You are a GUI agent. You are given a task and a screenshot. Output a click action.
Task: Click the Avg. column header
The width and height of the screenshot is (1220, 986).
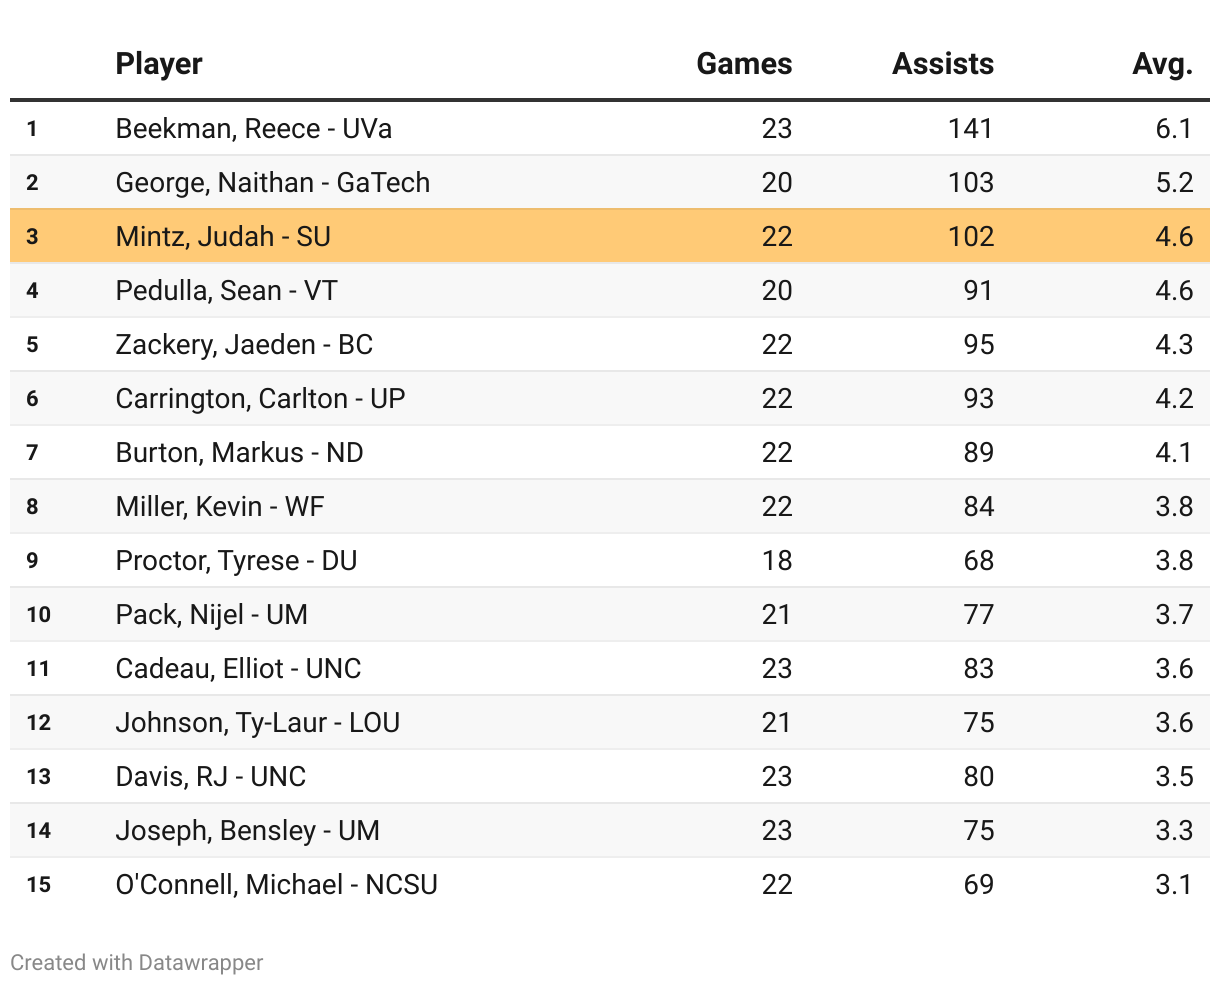pos(1162,64)
